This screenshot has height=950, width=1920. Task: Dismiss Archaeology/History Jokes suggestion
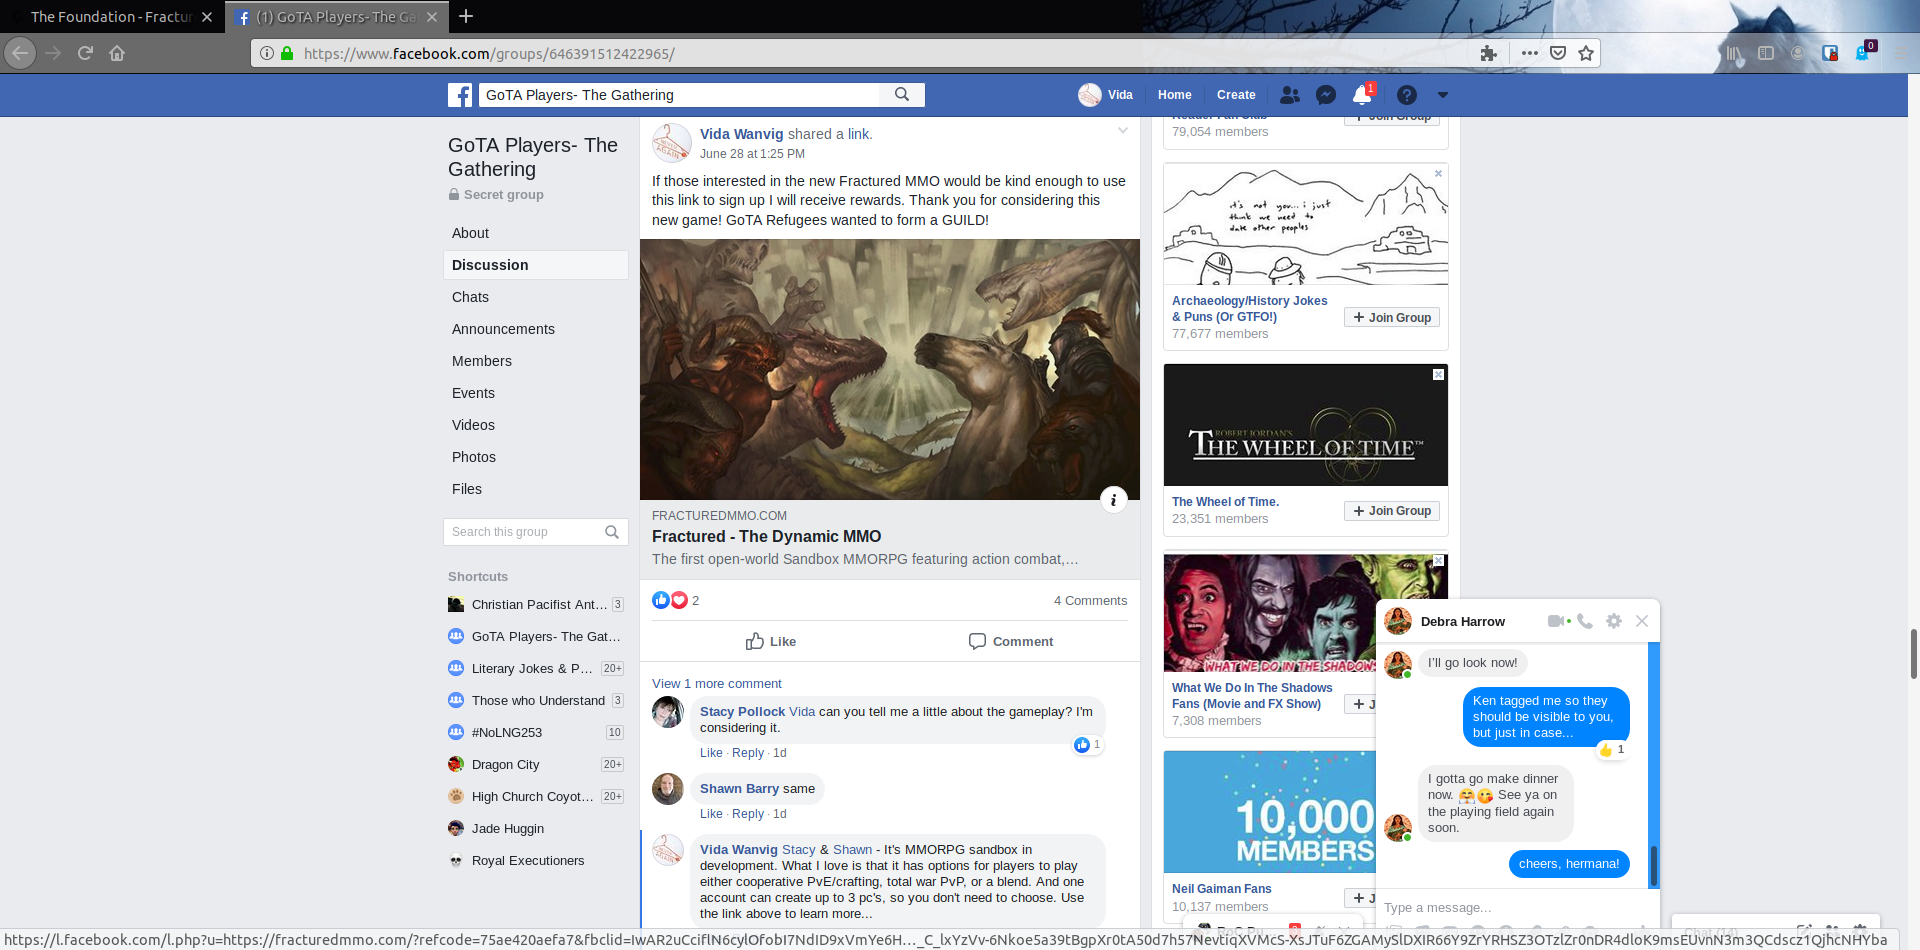point(1438,173)
